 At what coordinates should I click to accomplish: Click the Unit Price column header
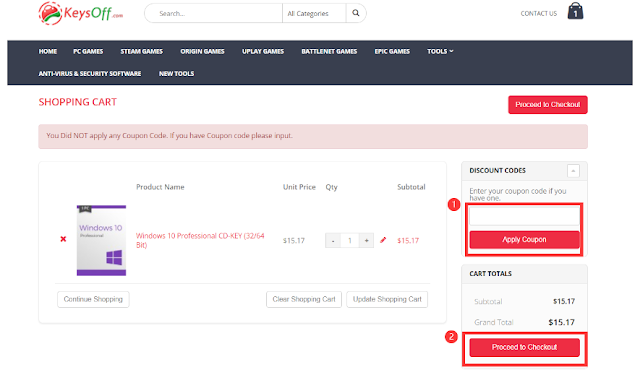tap(299, 187)
